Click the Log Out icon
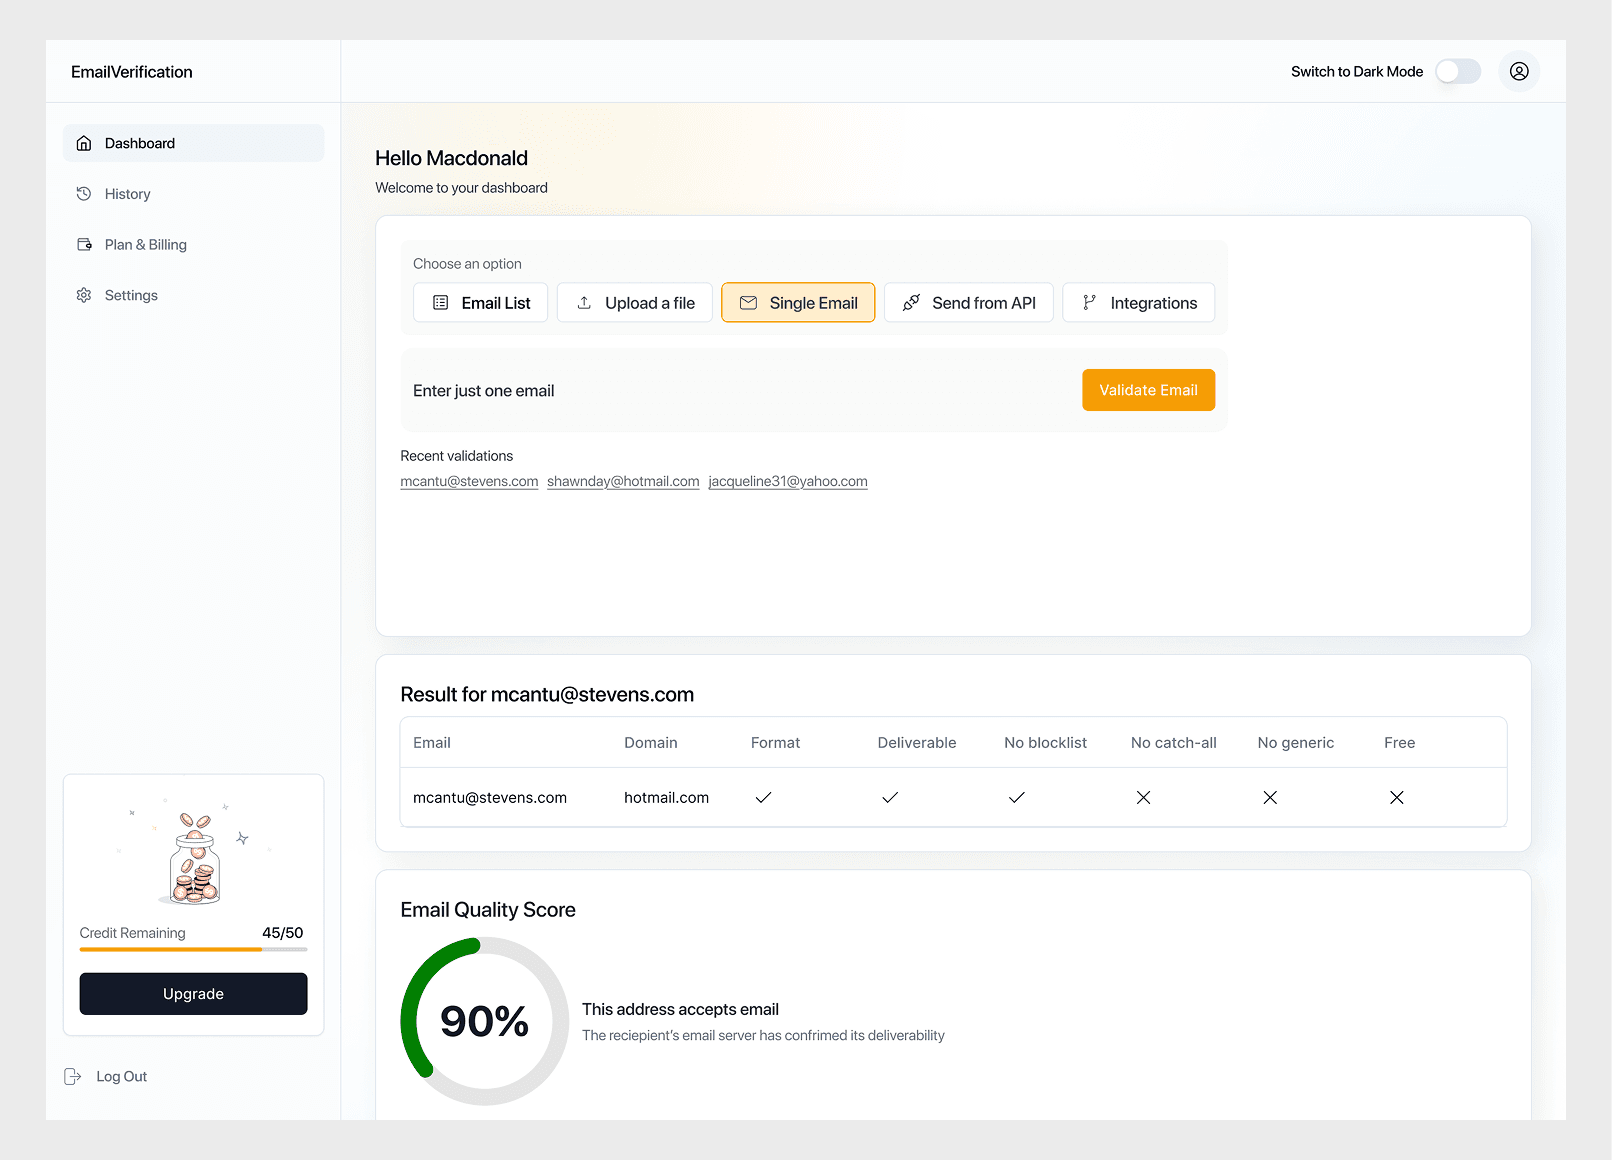 coord(72,1076)
